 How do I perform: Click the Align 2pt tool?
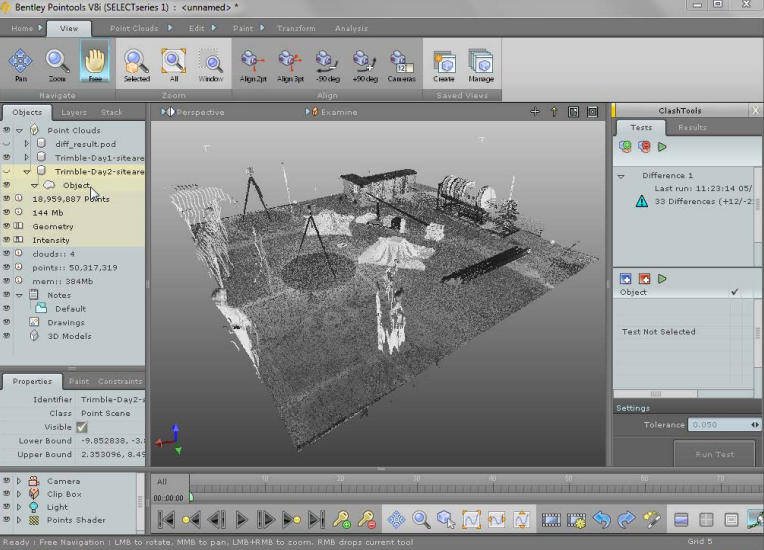pos(253,66)
